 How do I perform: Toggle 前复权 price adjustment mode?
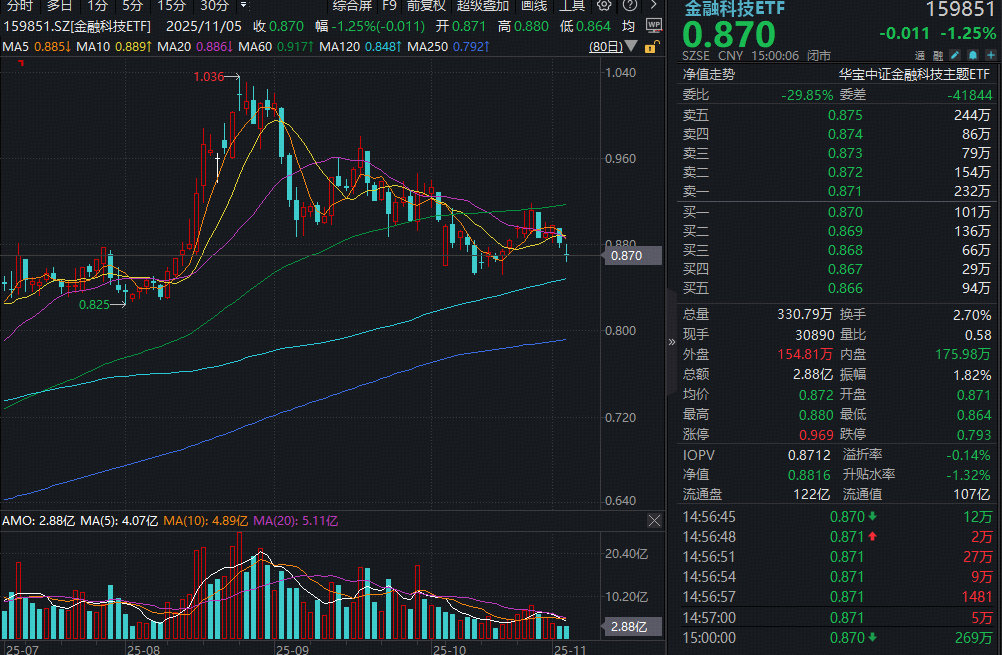click(x=426, y=5)
